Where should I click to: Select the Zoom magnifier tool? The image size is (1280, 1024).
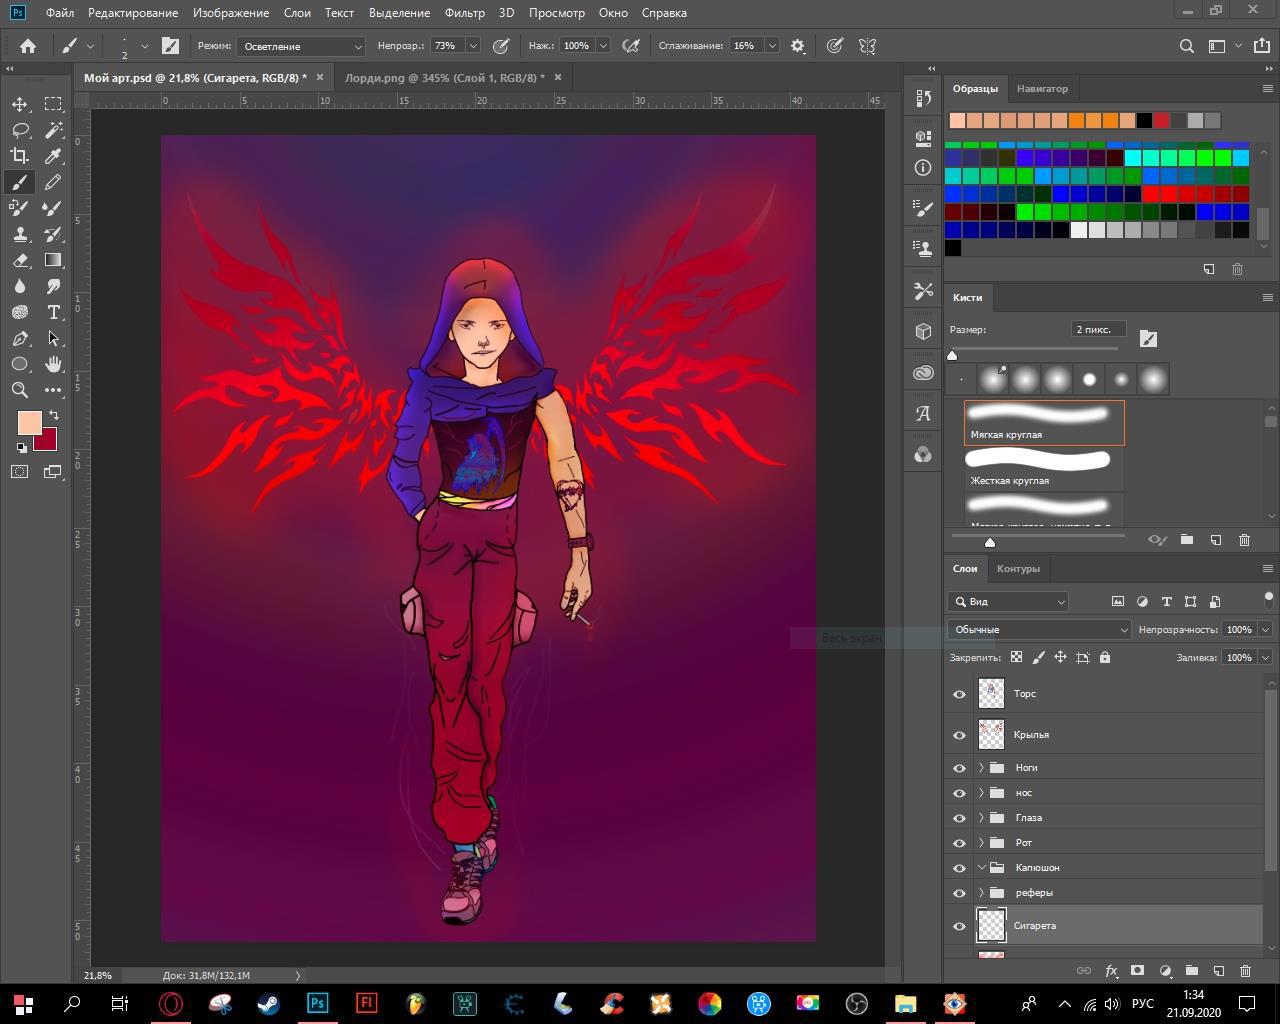tap(20, 390)
